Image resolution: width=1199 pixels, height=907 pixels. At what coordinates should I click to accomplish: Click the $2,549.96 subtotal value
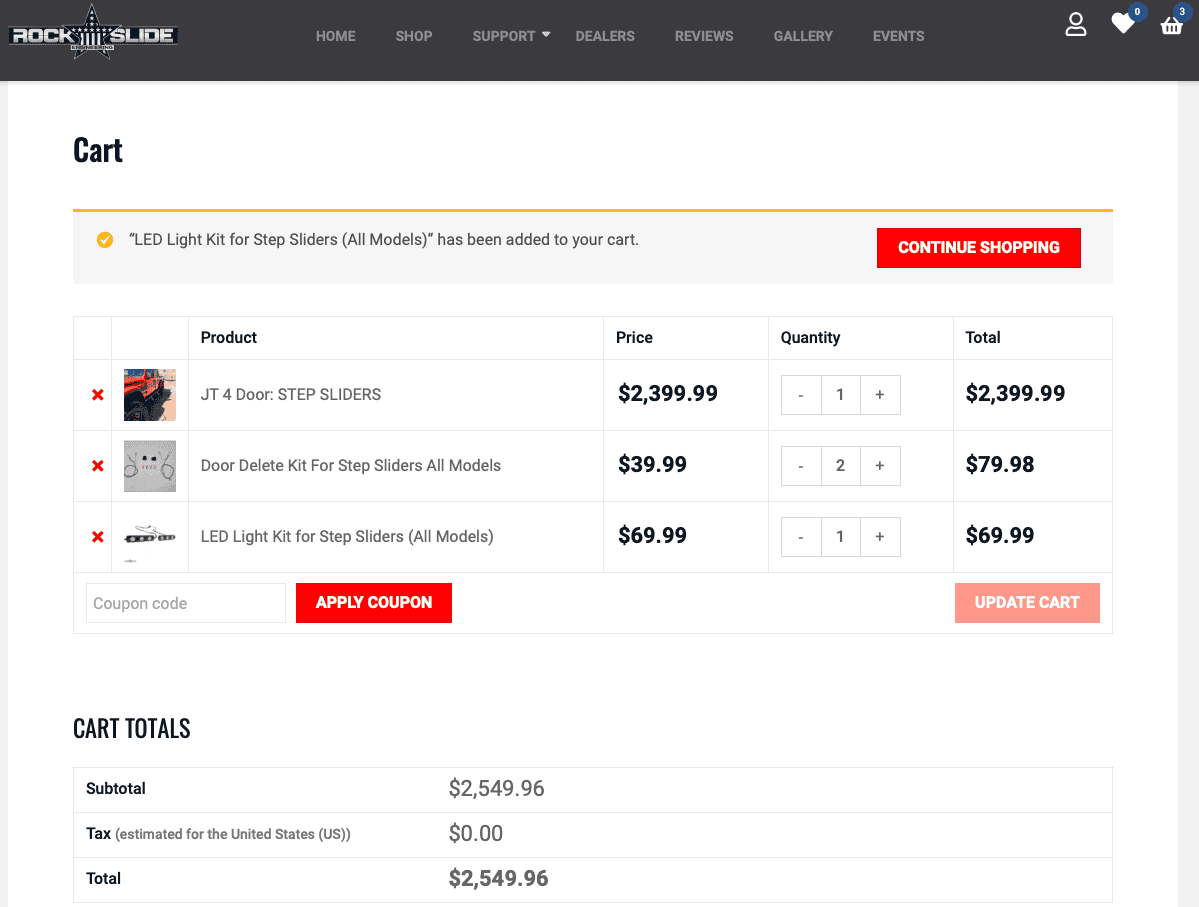pyautogui.click(x=496, y=788)
